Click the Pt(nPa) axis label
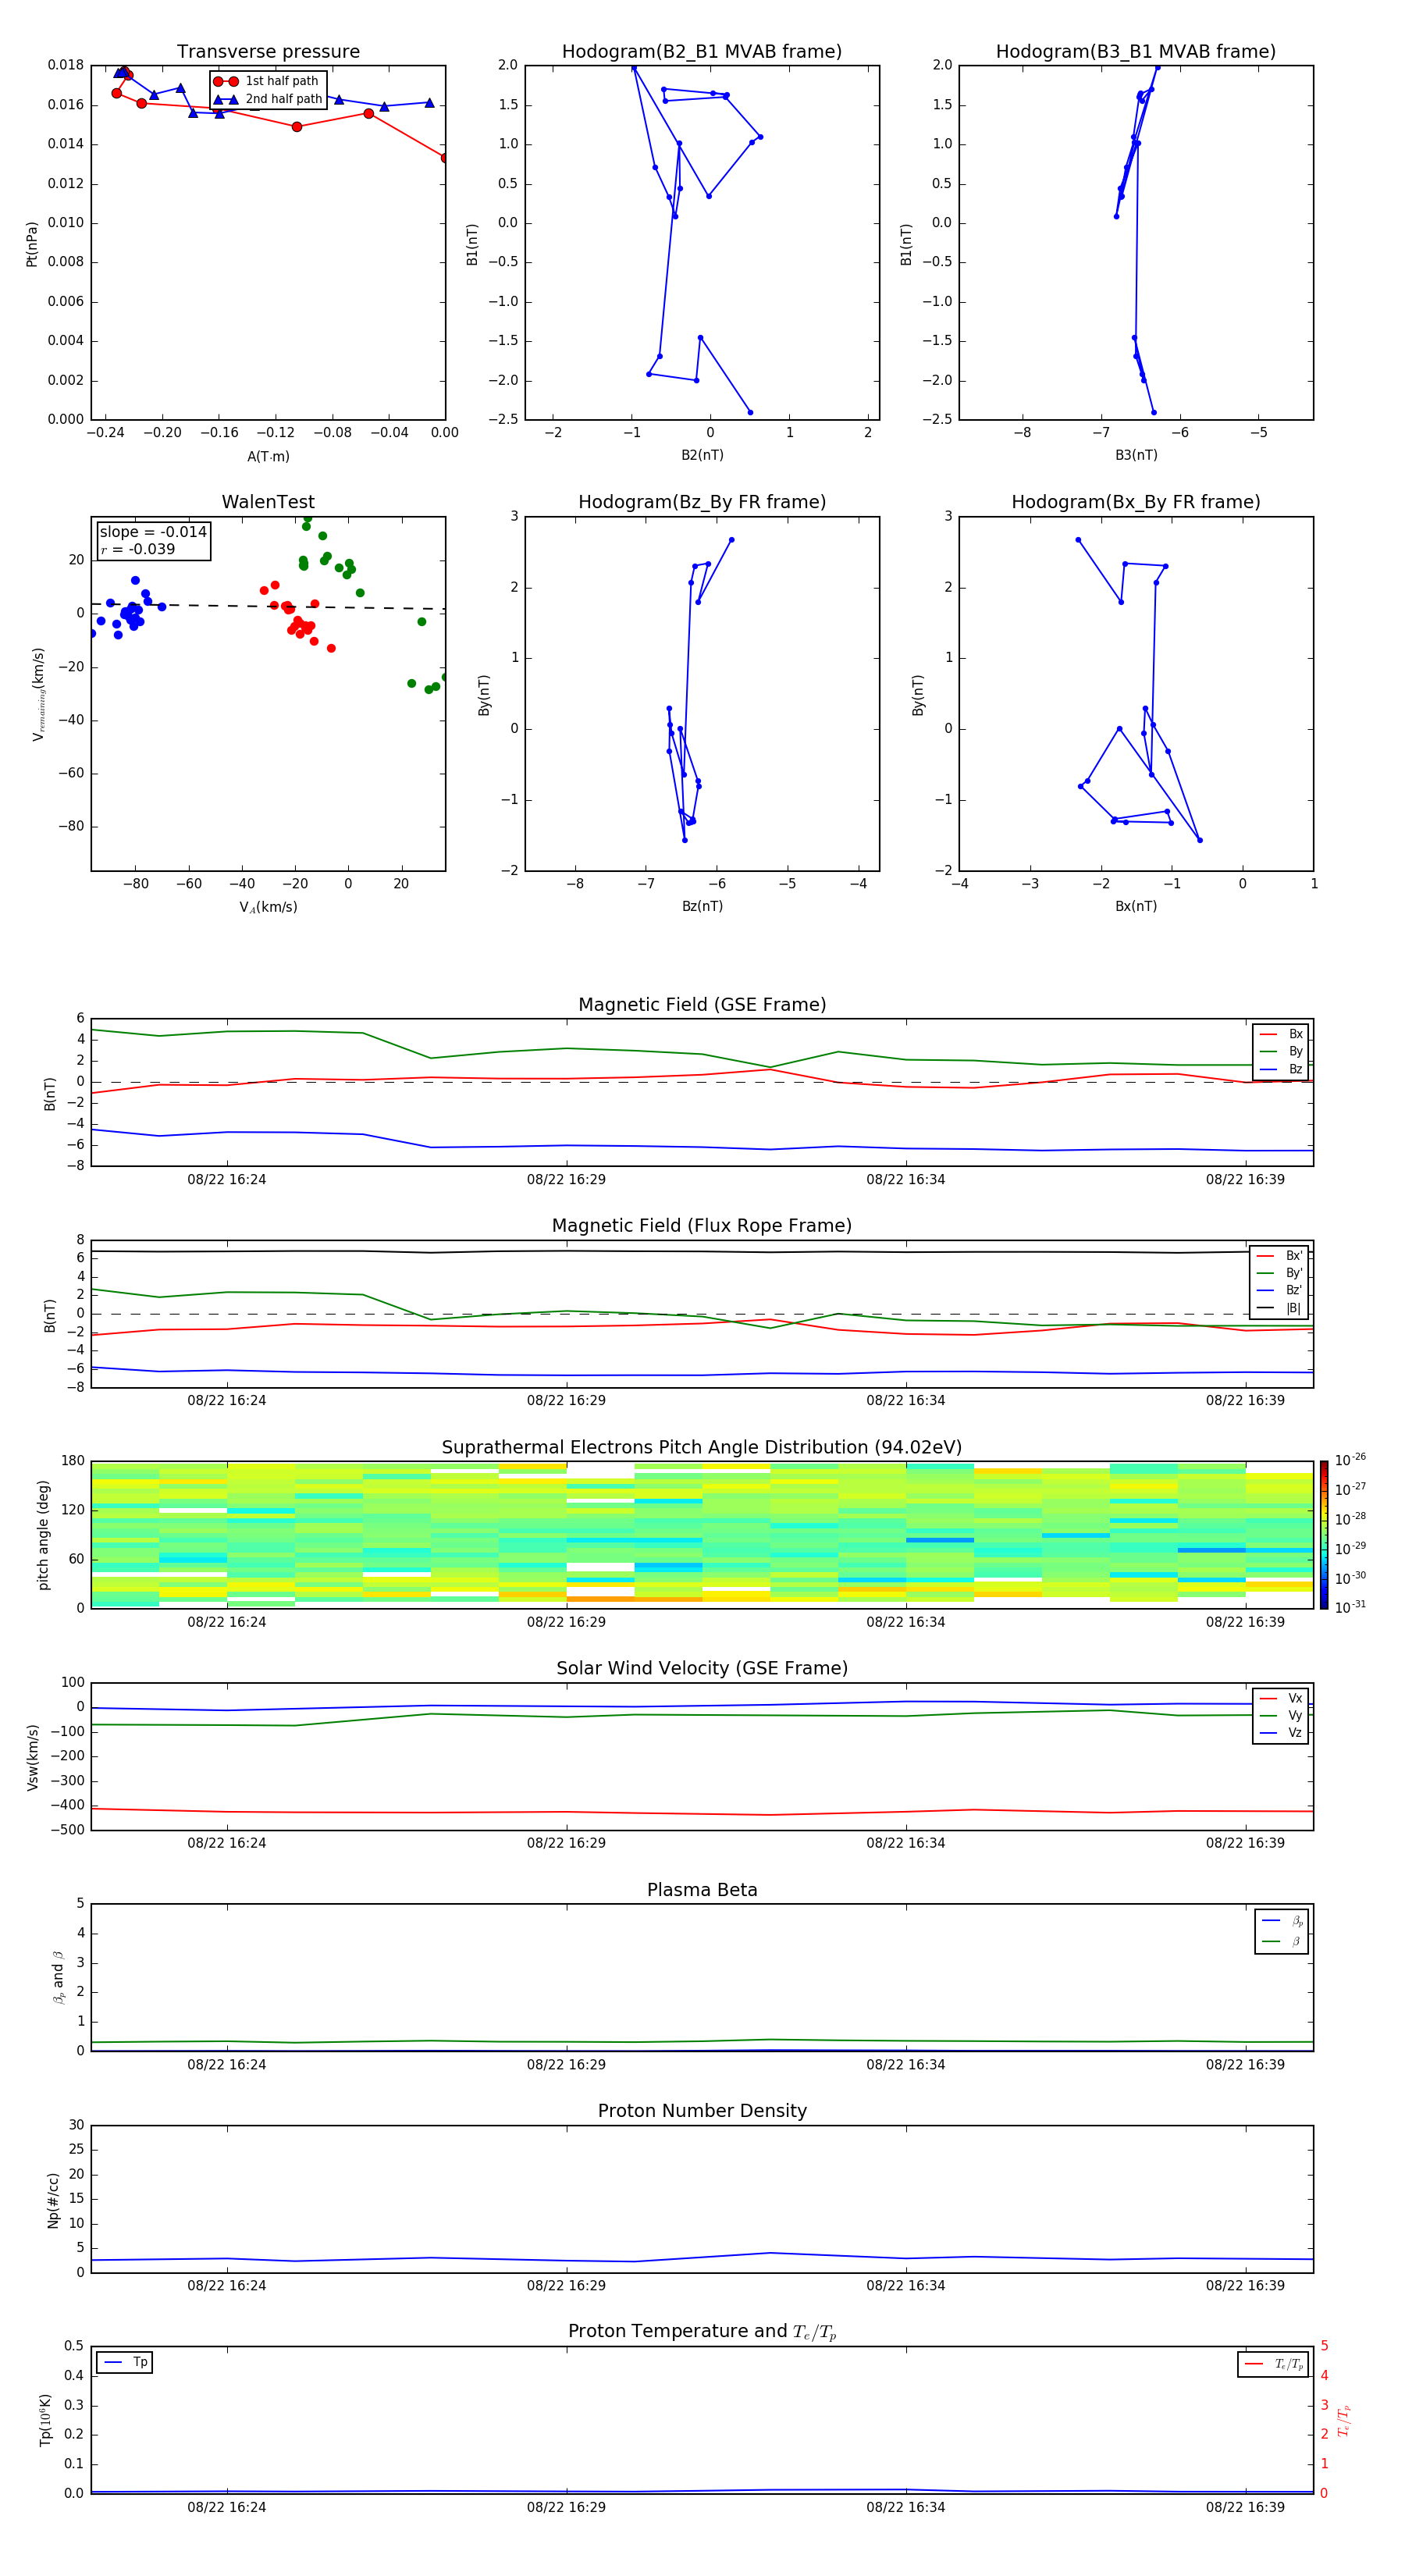1405x2576 pixels. (32, 244)
